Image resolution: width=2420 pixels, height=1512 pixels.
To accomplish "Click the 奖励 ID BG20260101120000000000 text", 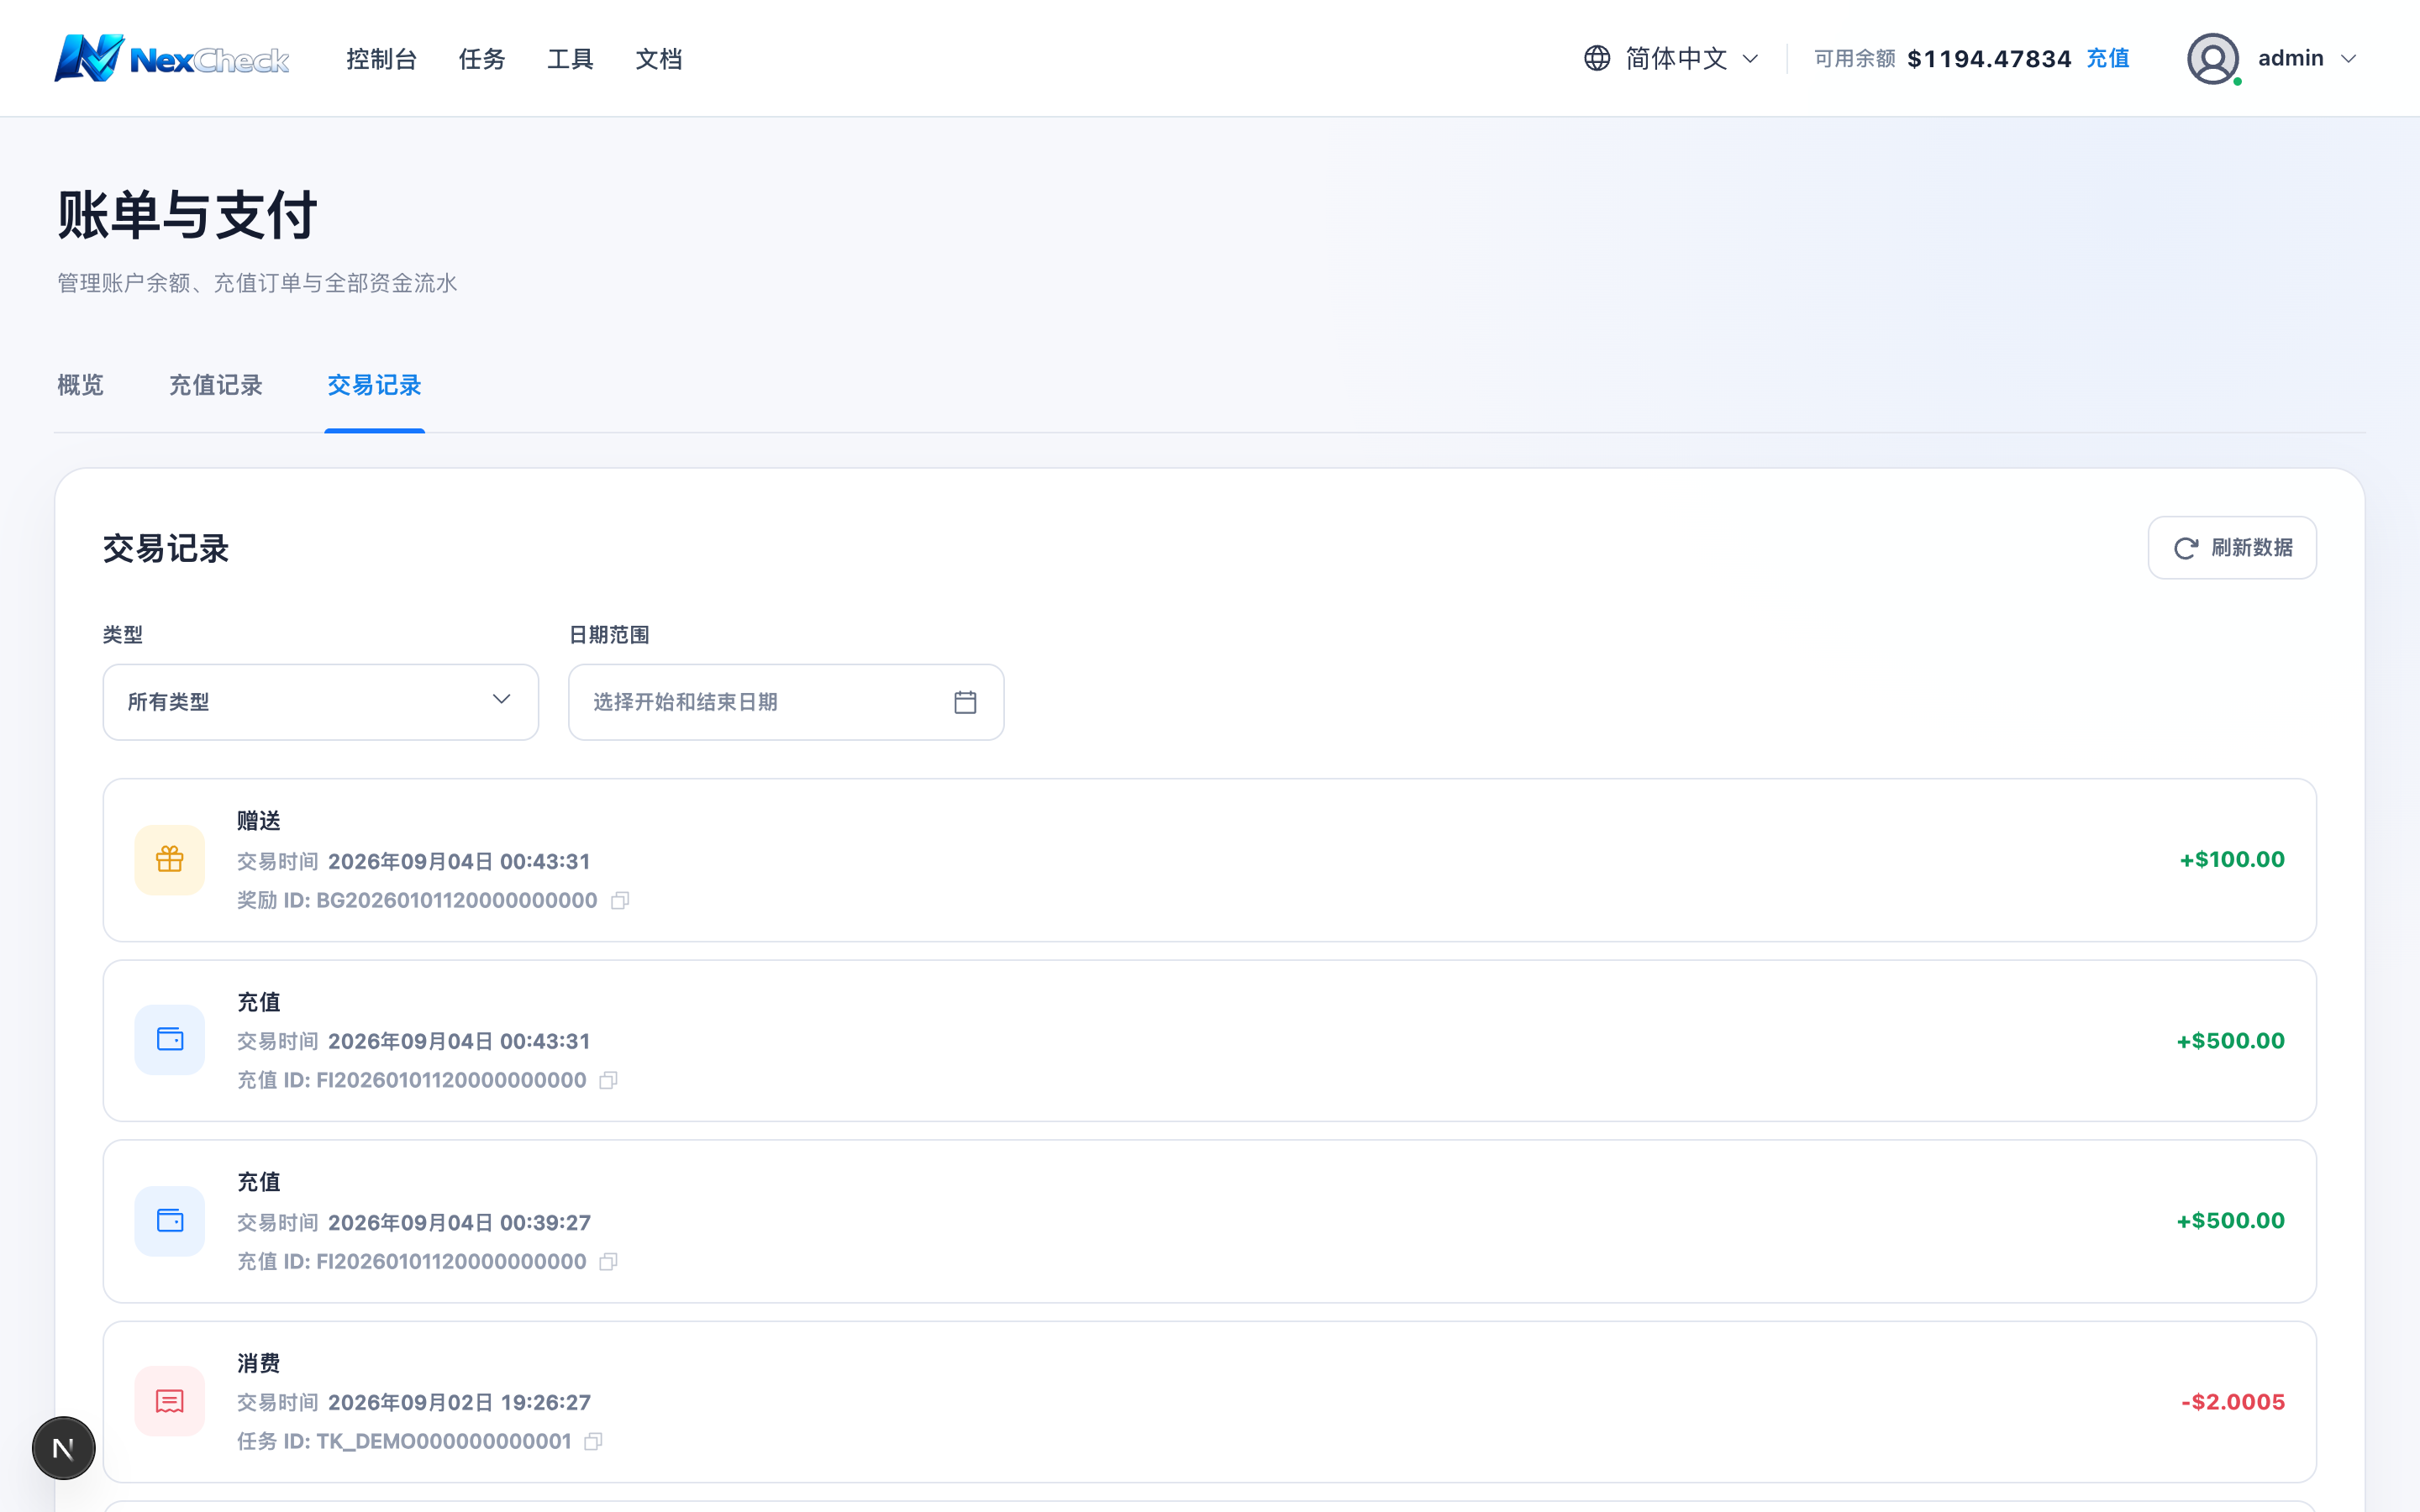I will pyautogui.click(x=417, y=901).
